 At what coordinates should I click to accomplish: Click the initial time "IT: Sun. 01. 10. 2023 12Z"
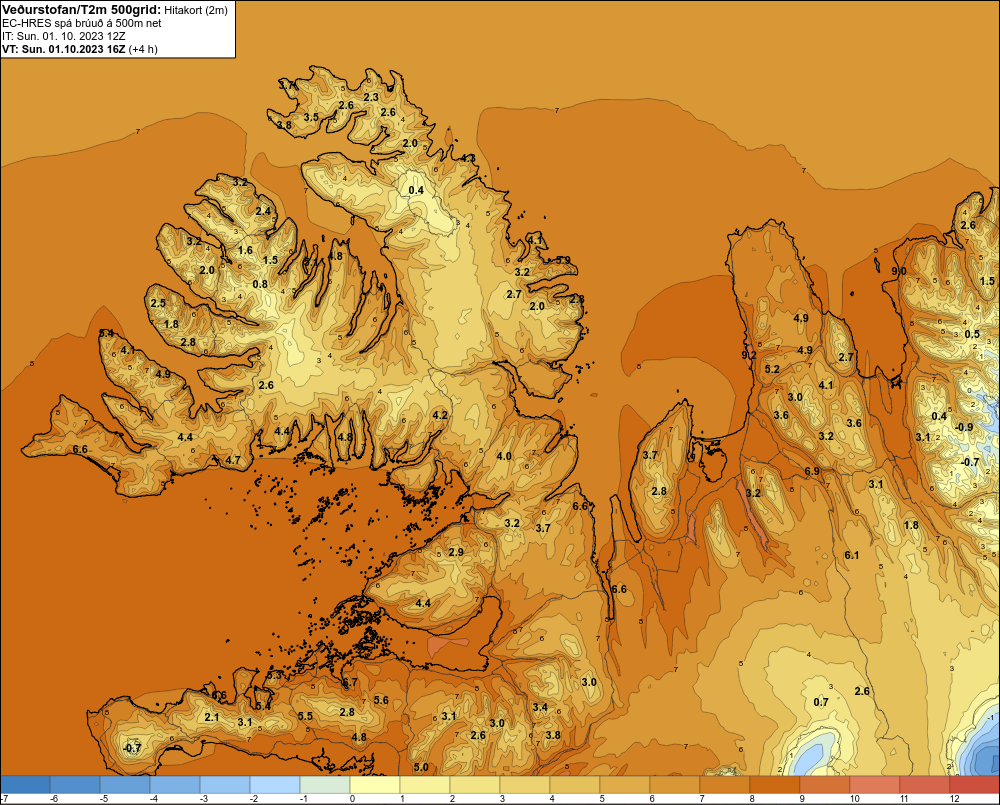64,36
